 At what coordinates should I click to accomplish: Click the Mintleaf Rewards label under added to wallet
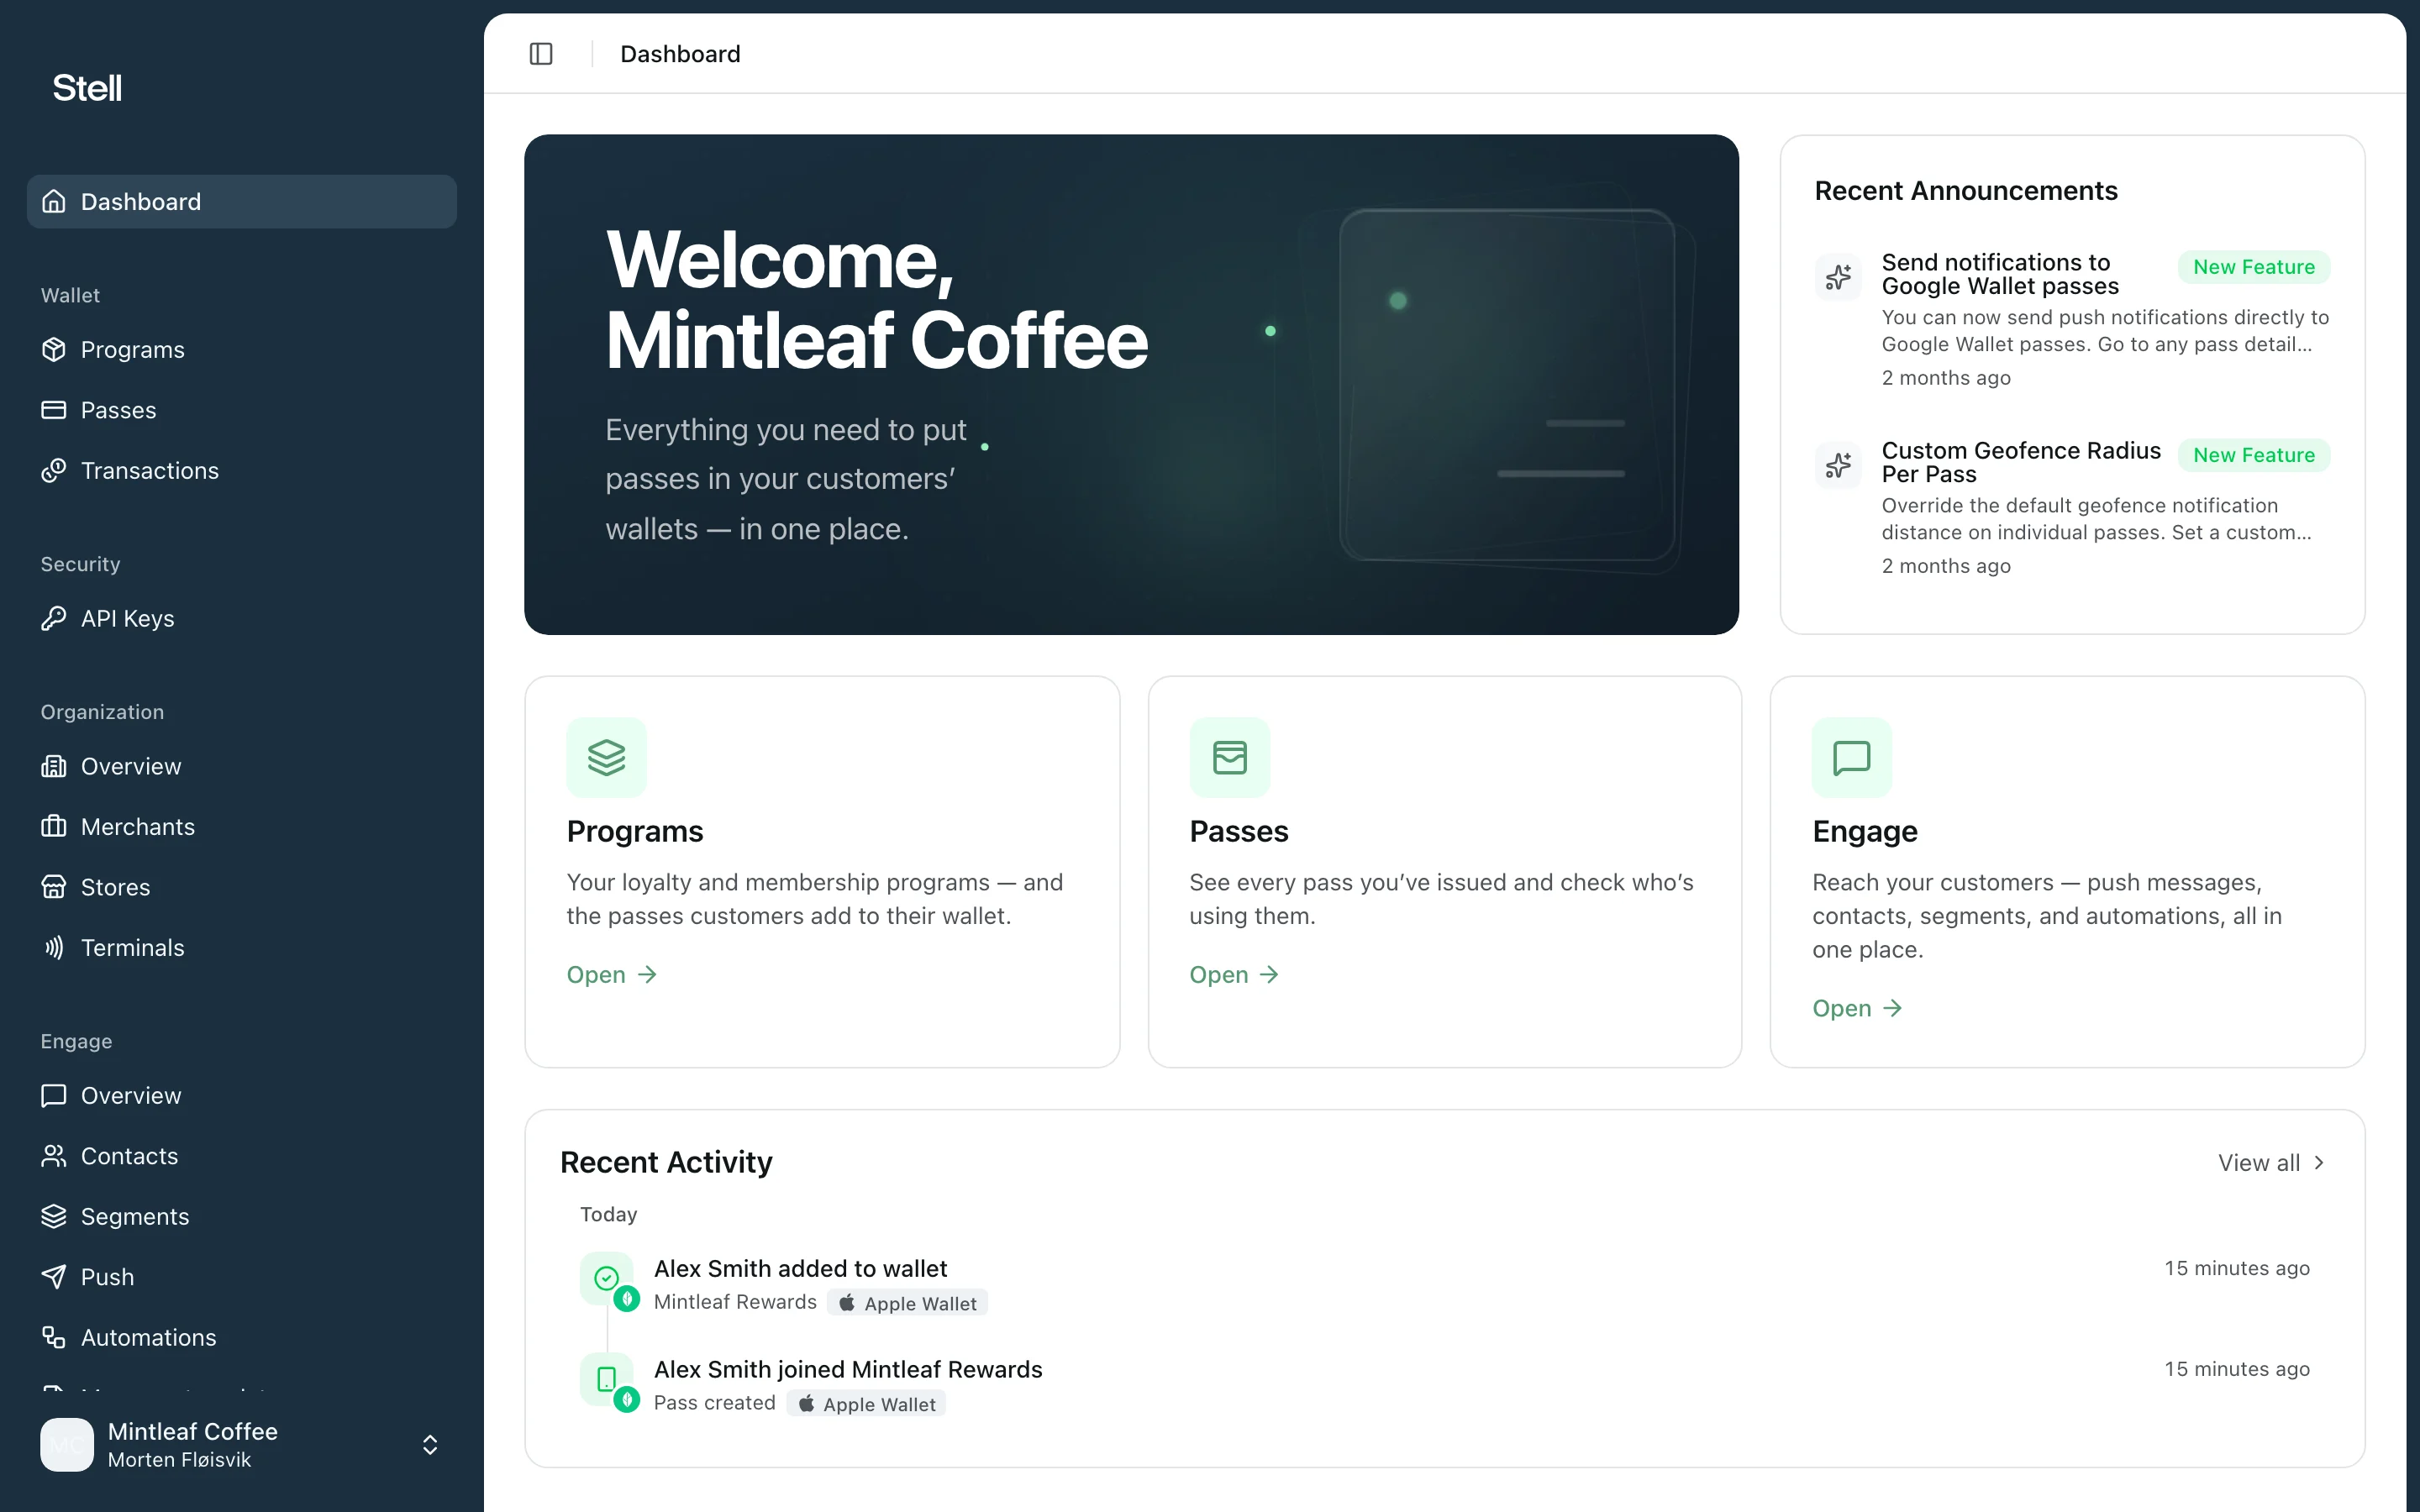pyautogui.click(x=735, y=1302)
